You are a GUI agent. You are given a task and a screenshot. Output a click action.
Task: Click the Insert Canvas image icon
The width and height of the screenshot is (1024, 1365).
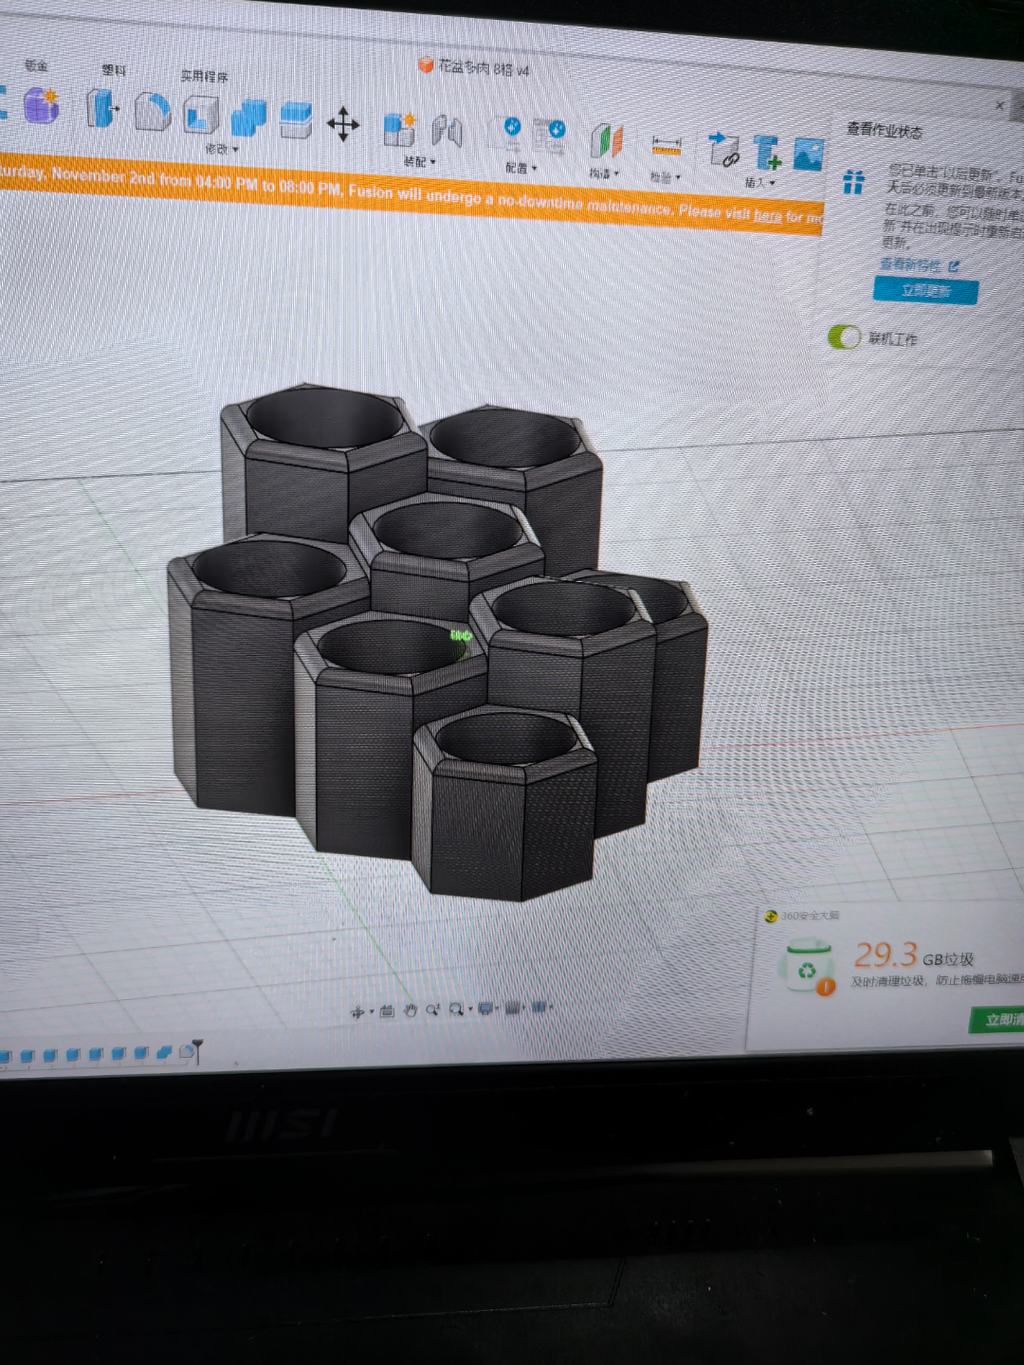(x=808, y=155)
